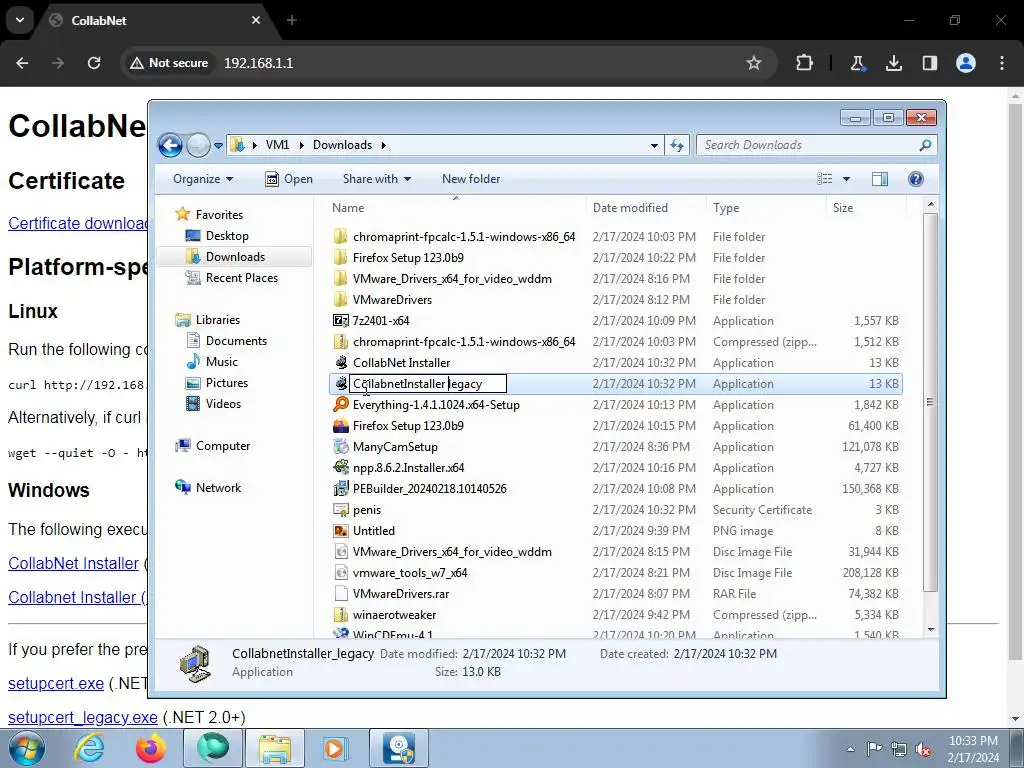Select the VMwareDrivers folder icon
Image resolution: width=1024 pixels, height=768 pixels.
point(340,300)
